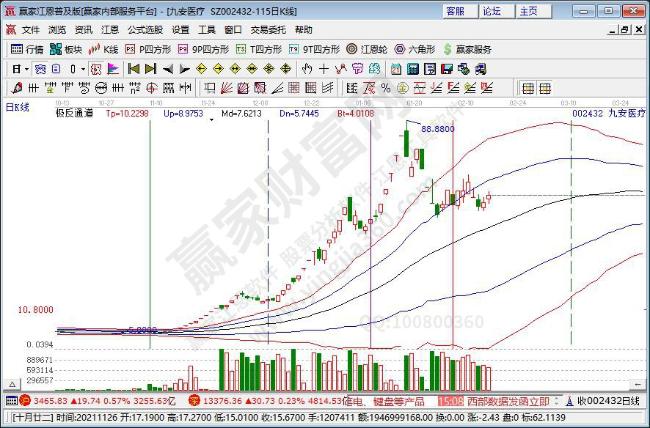Click the flag chart icon
Viewport: 650px width, 428px height.
pos(113,69)
